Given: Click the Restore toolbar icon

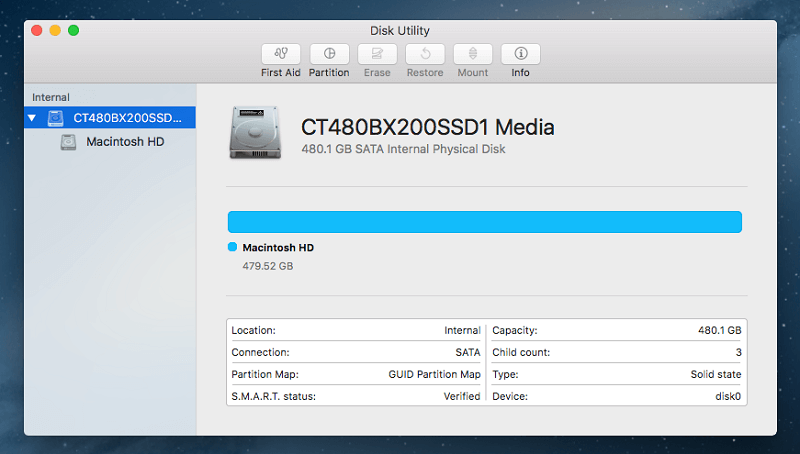Looking at the screenshot, I should coord(425,54).
